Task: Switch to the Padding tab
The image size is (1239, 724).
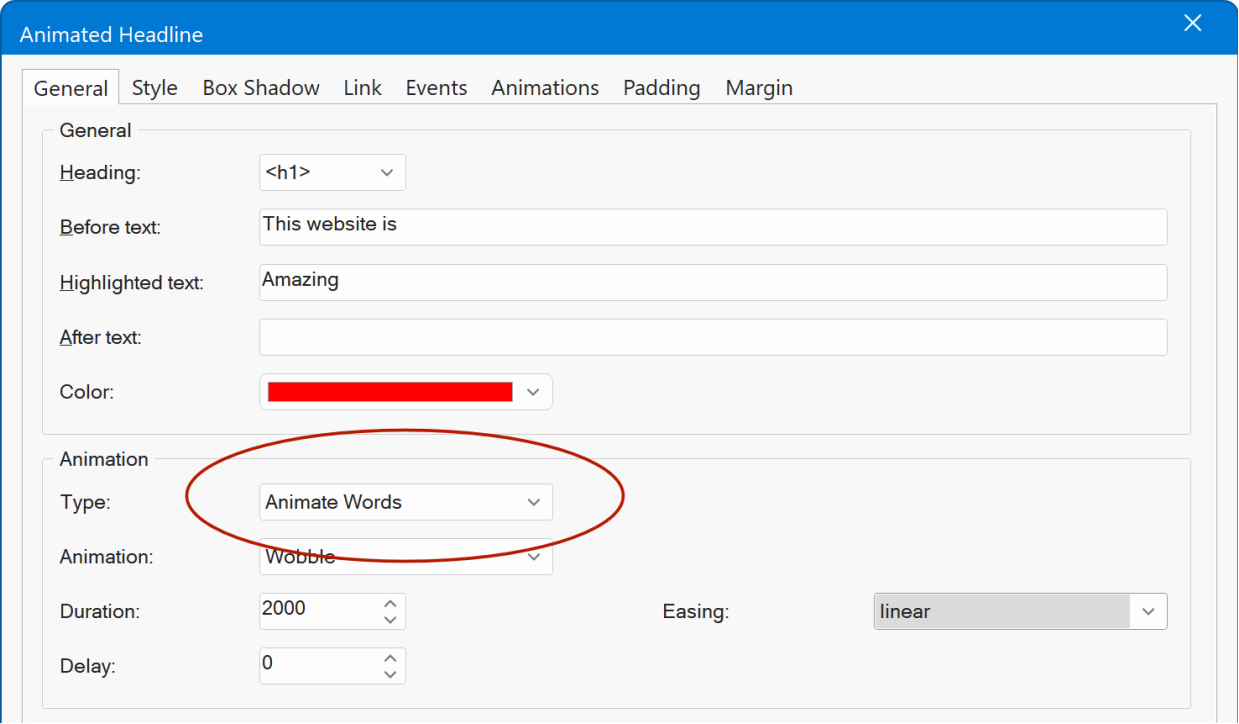Action: 661,88
